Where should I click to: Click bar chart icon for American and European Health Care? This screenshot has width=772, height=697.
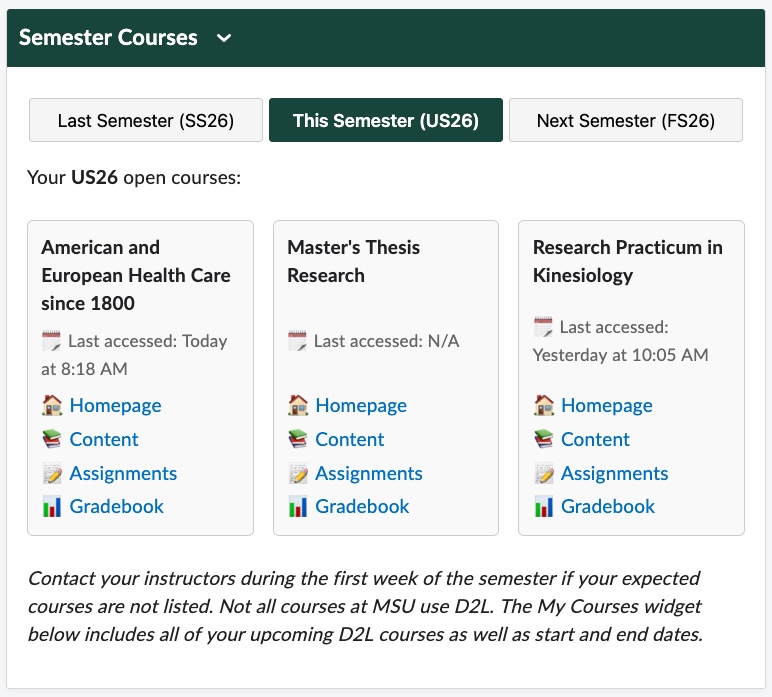click(52, 507)
